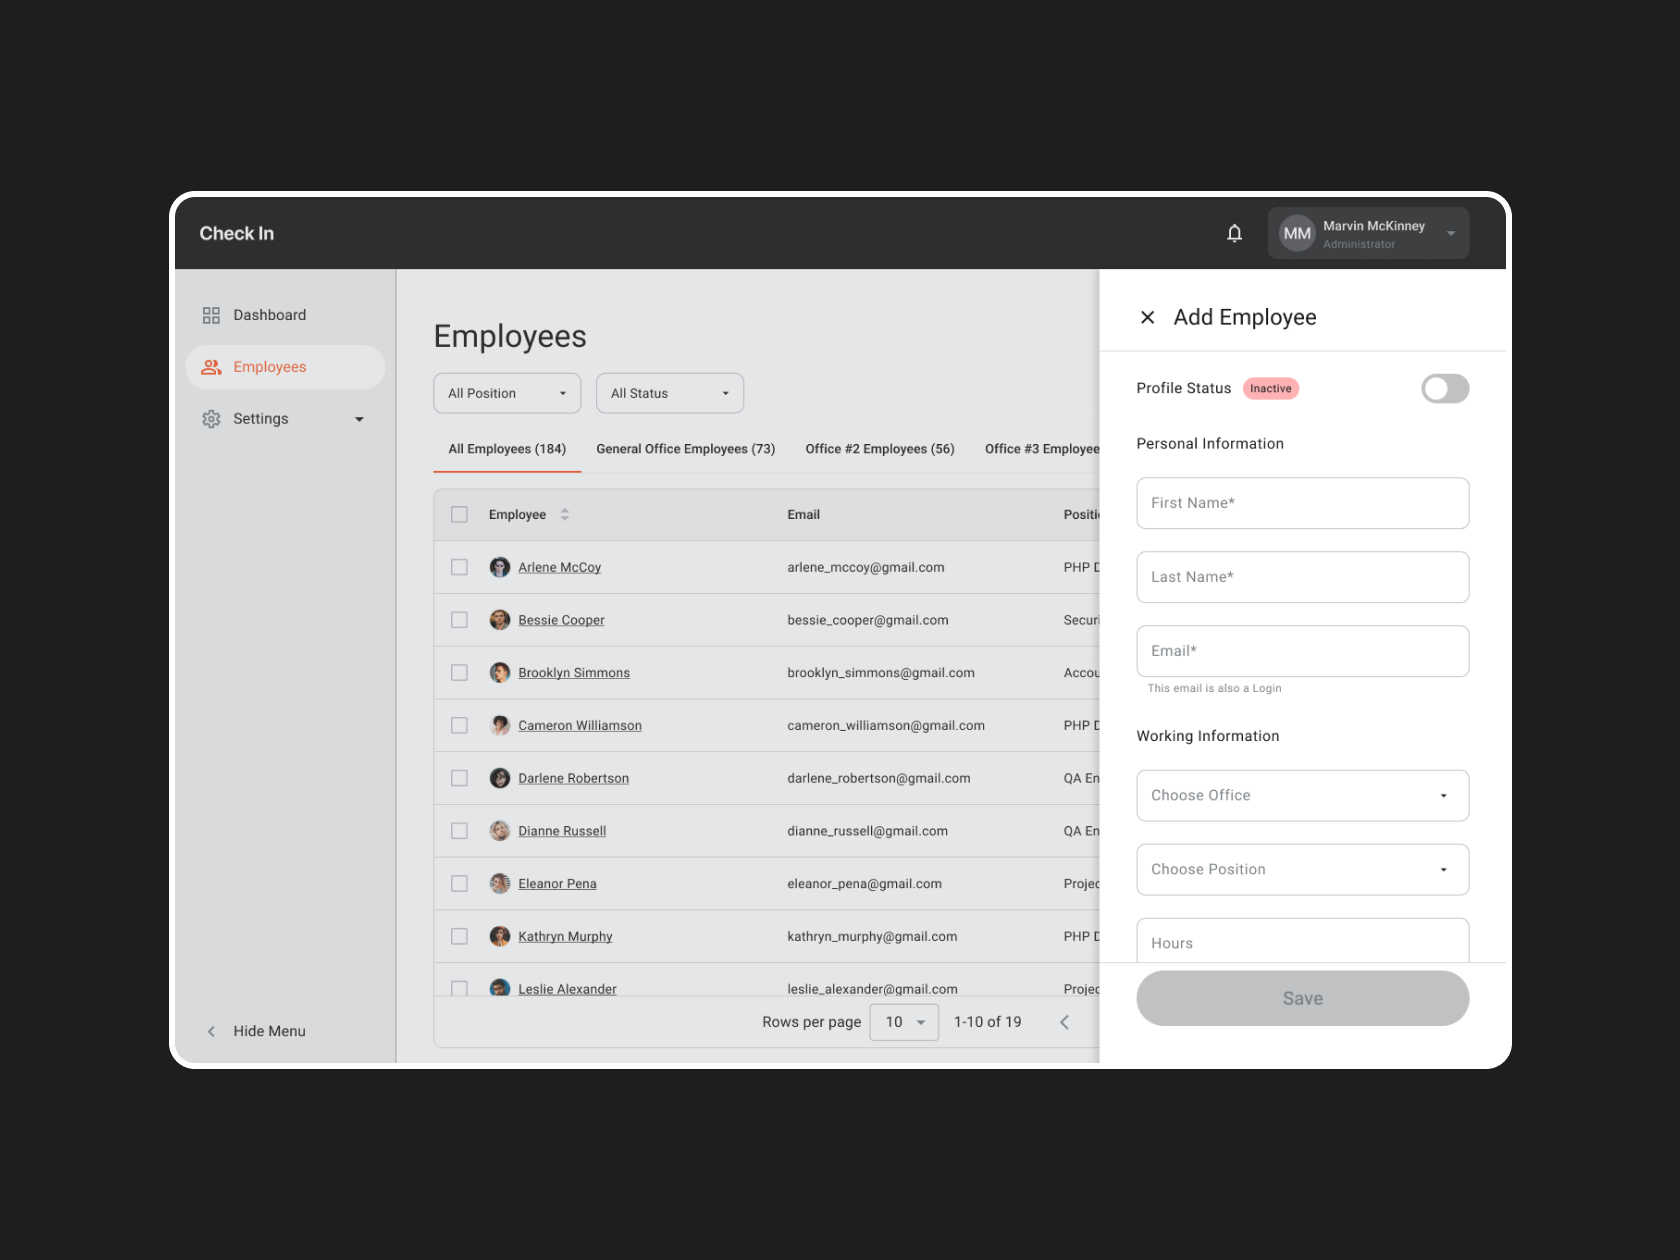
Task: Select Arlene McCoy's row checkbox
Action: pos(459,567)
